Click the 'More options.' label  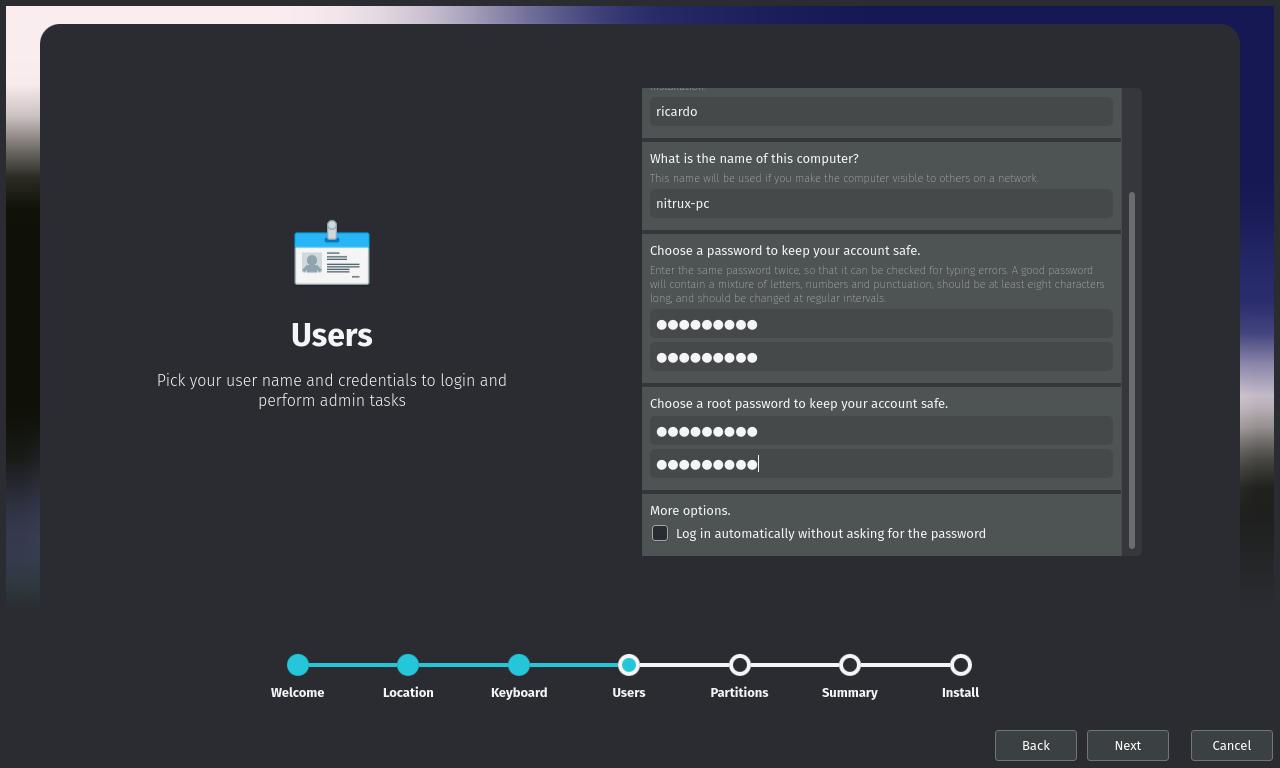pos(690,510)
